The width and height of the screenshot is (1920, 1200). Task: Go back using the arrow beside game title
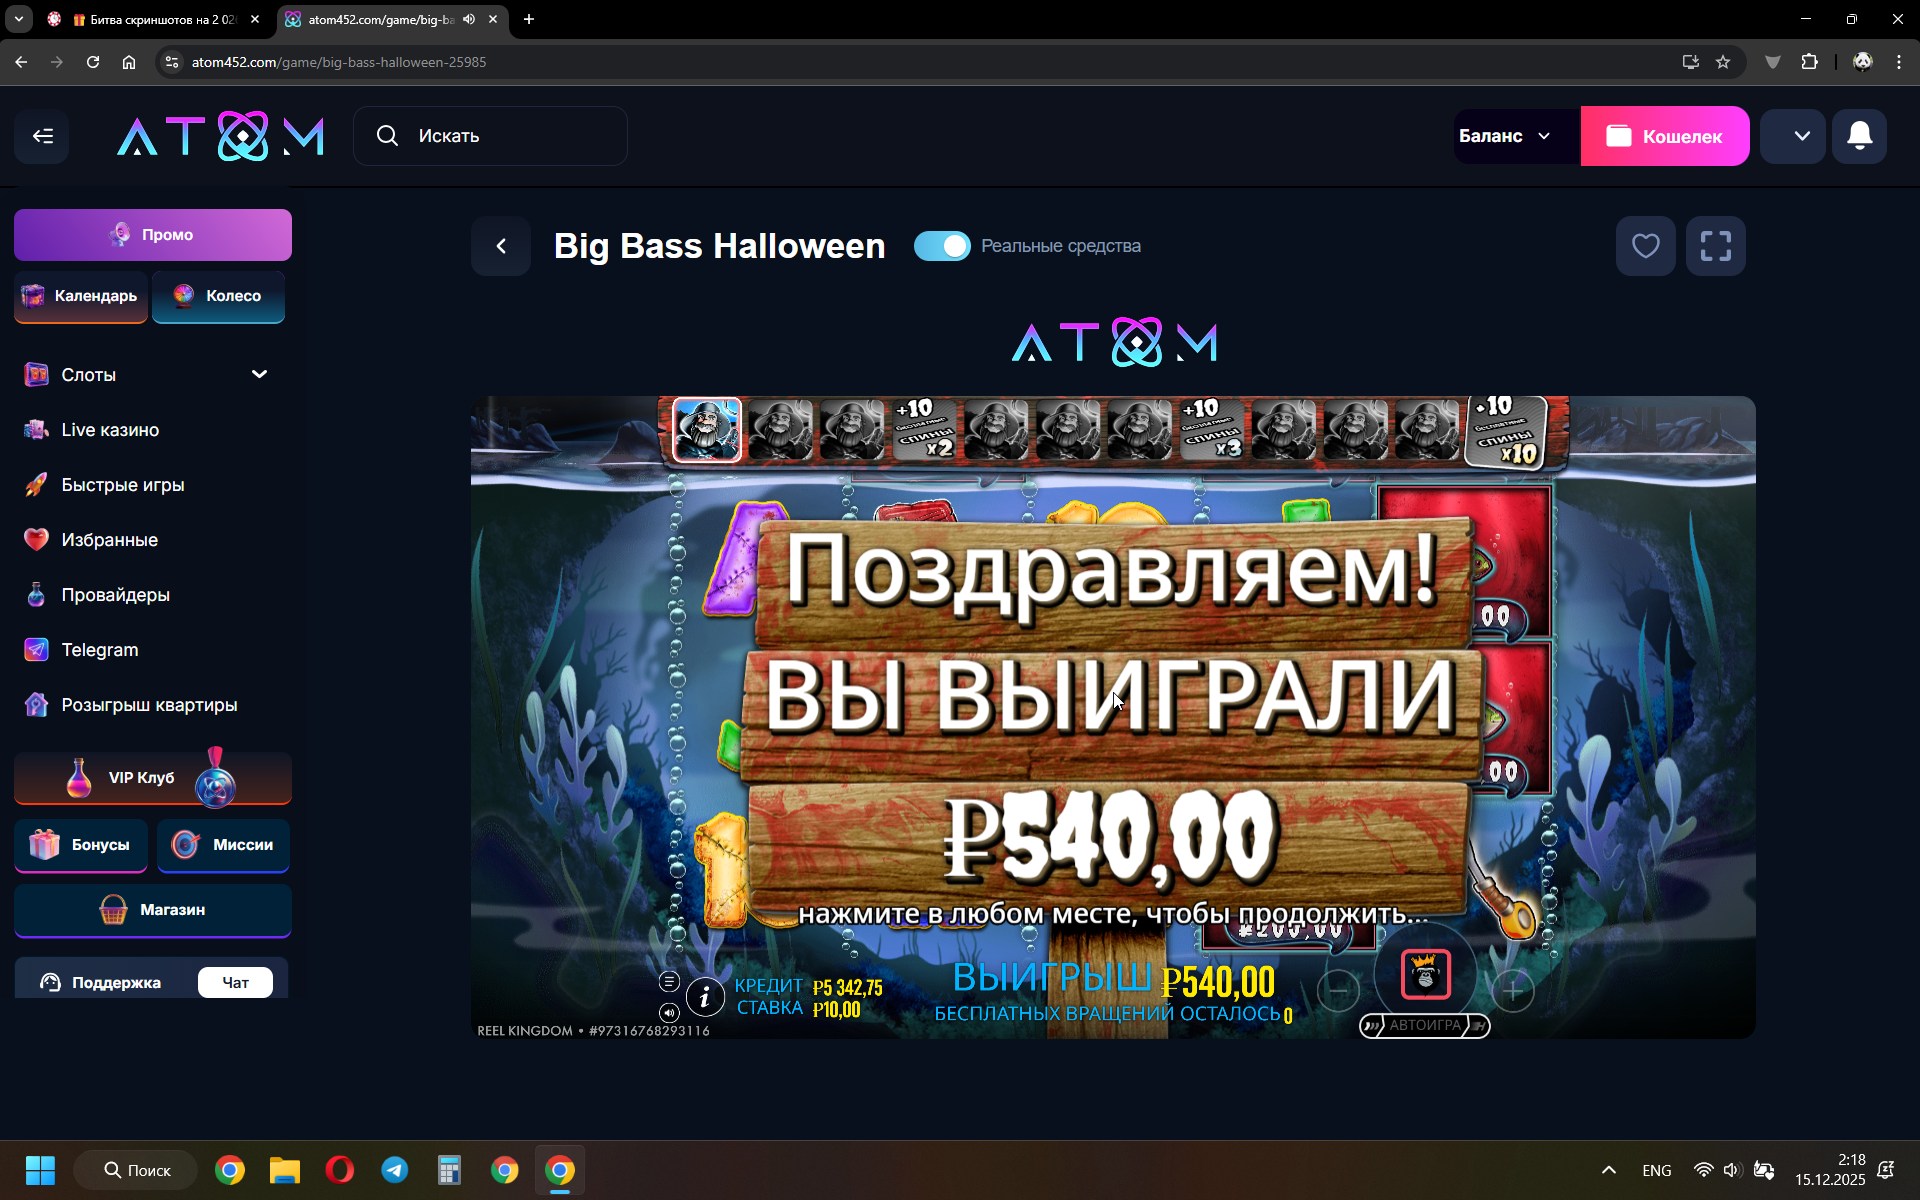pyautogui.click(x=502, y=246)
